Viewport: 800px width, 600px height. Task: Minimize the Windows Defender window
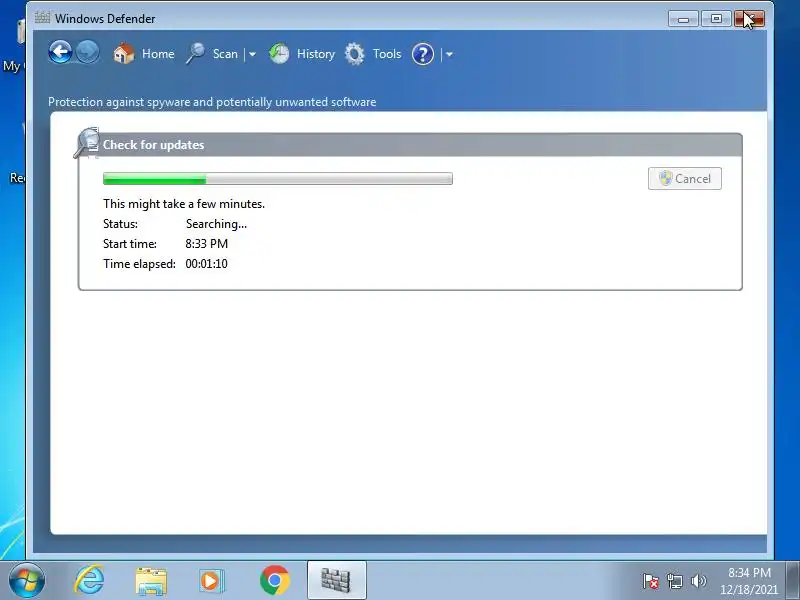(683, 19)
